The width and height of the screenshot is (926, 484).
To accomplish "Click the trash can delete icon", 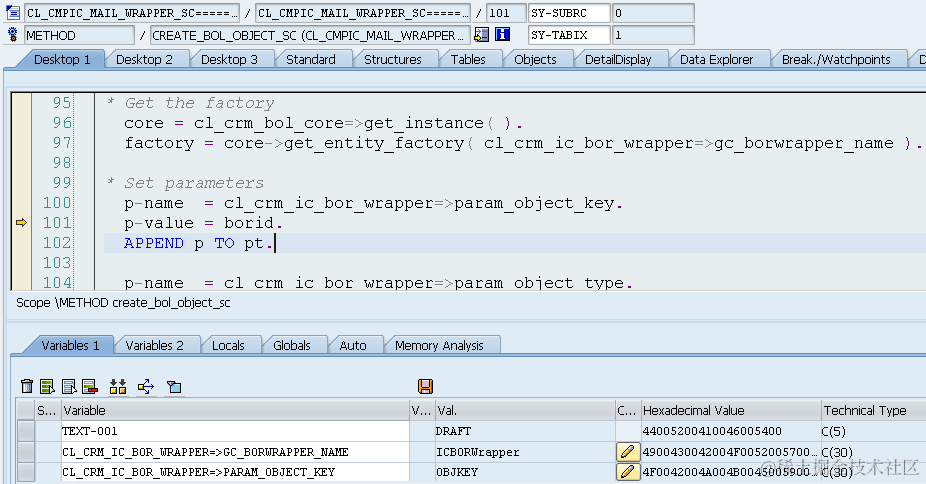I will (x=27, y=387).
